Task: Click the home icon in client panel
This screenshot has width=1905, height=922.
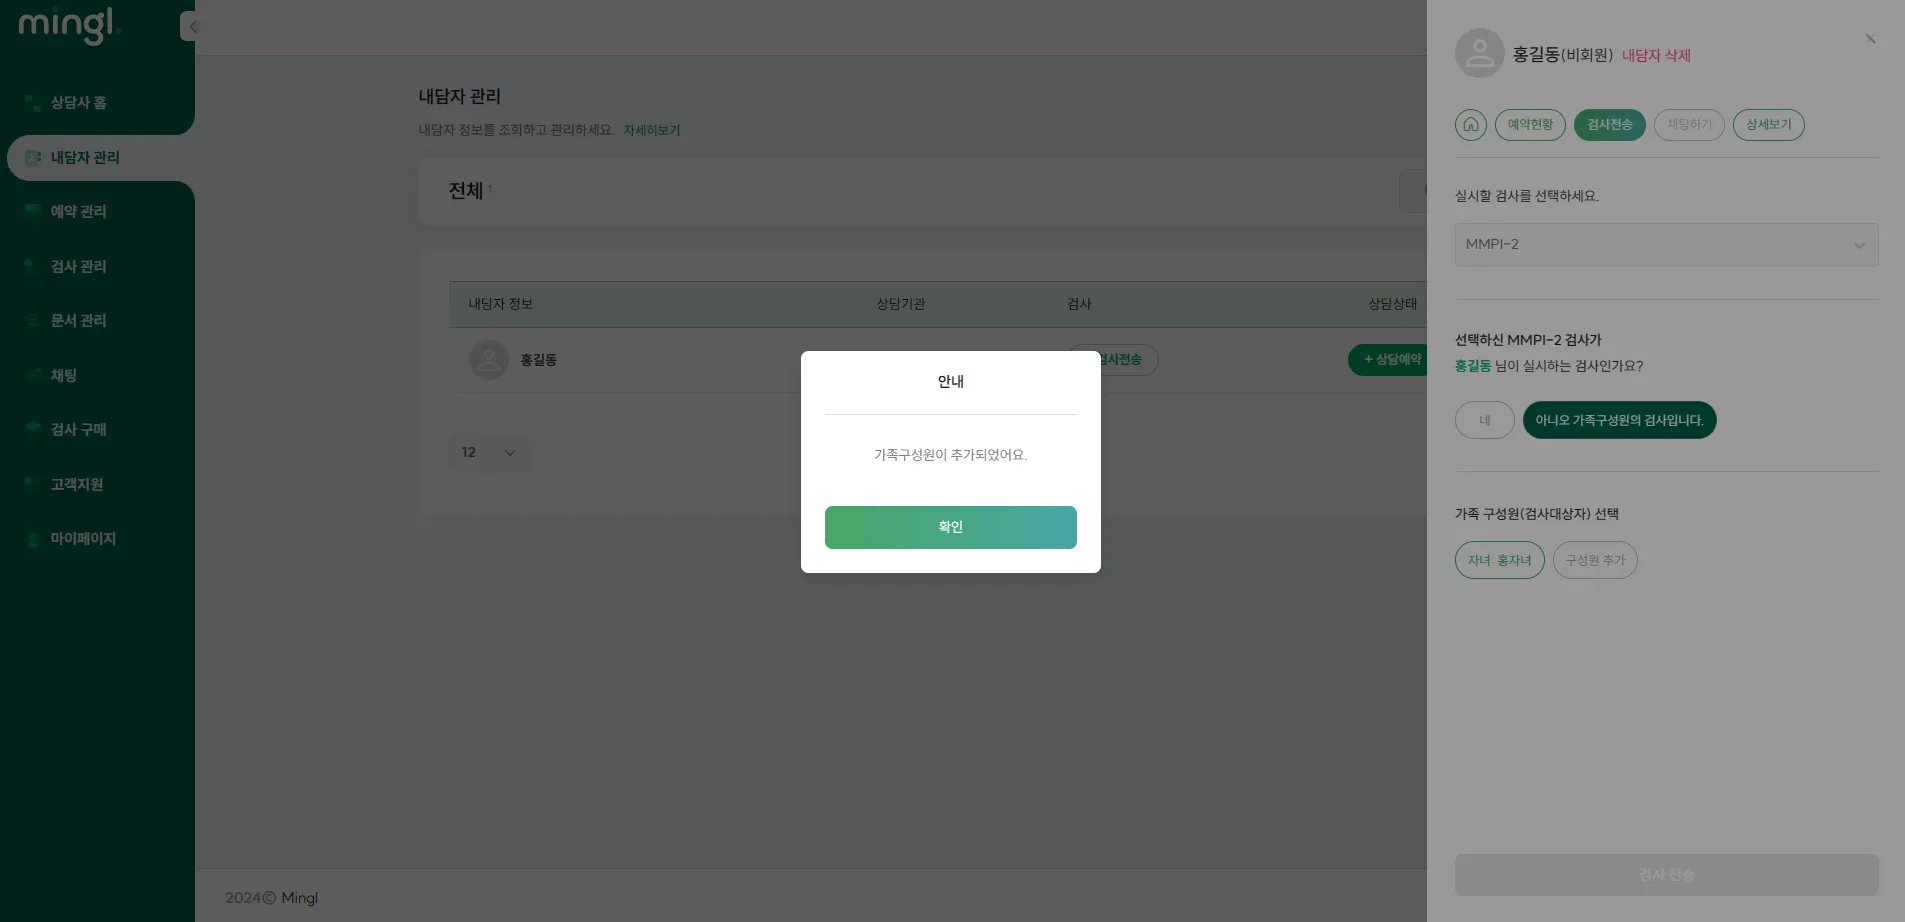Action: (1470, 125)
